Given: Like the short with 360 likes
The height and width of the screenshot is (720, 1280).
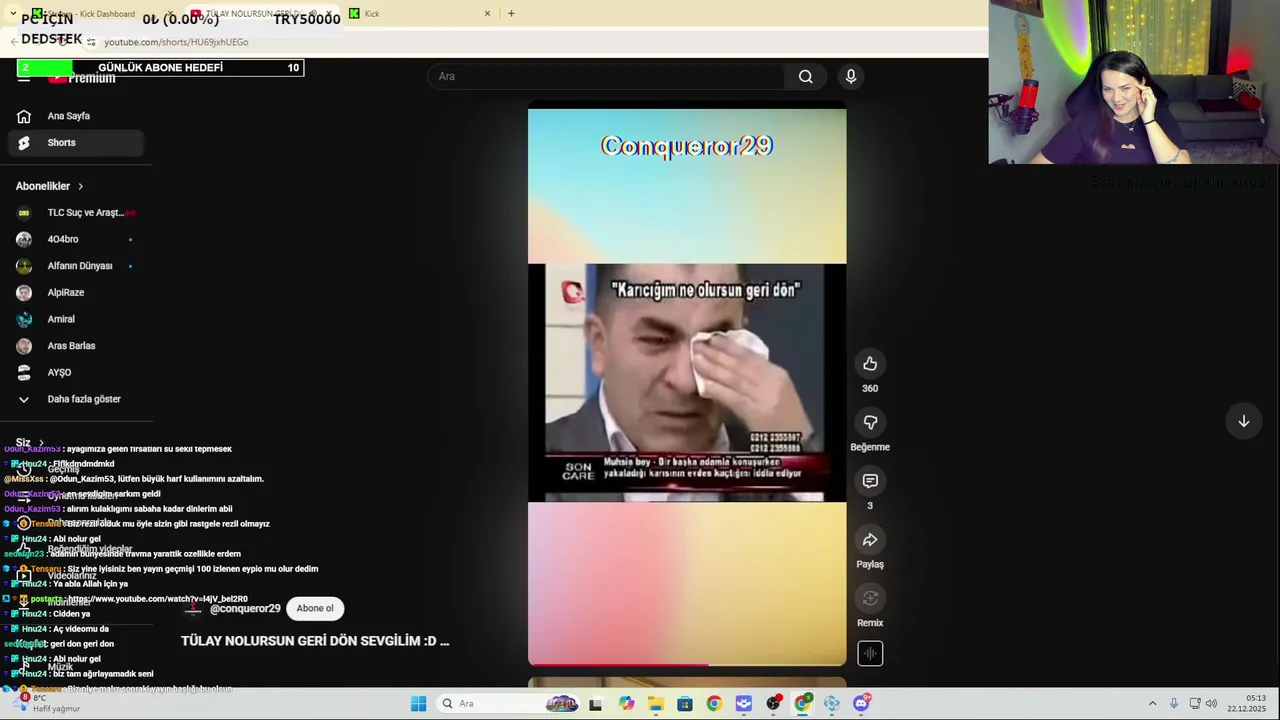Looking at the screenshot, I should click(870, 364).
